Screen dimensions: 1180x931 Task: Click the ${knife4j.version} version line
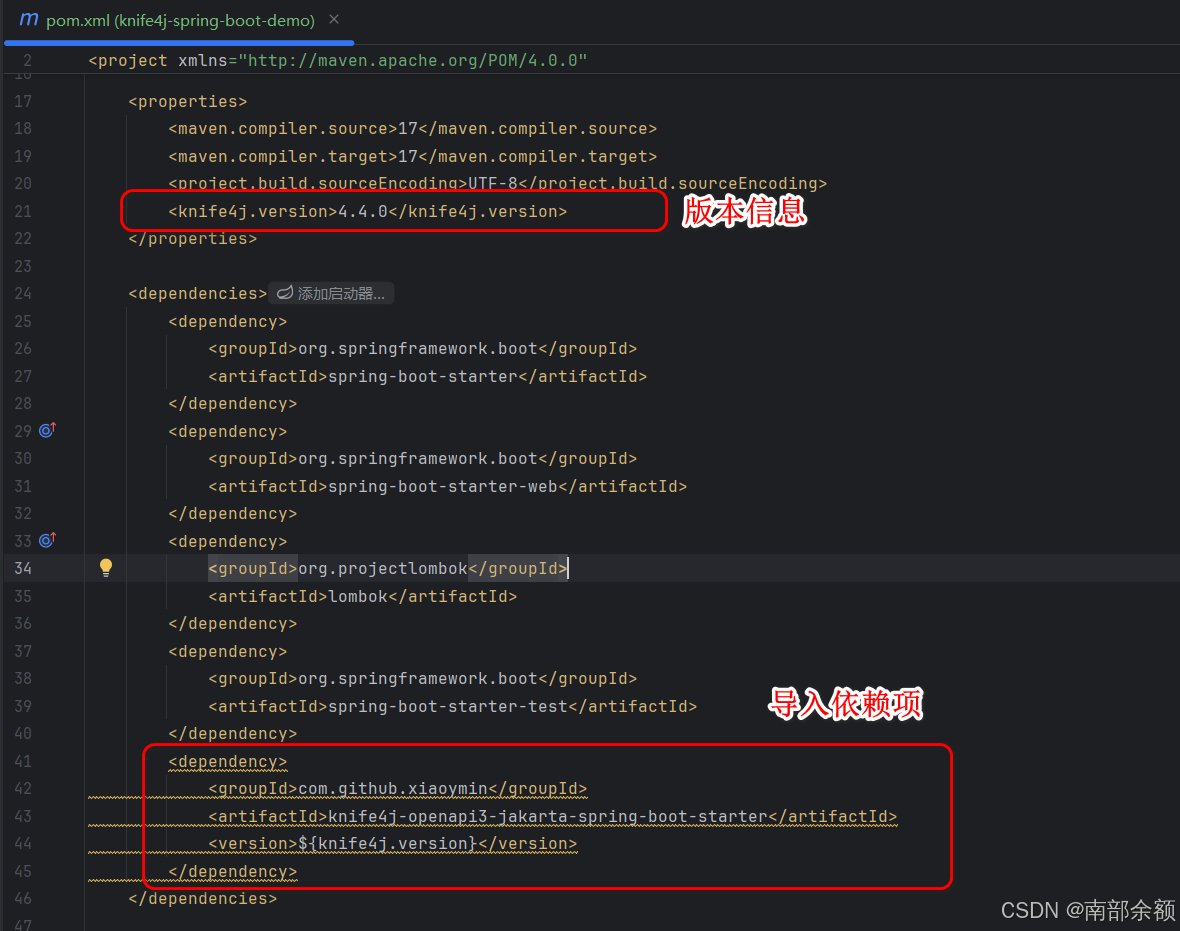[x=393, y=844]
